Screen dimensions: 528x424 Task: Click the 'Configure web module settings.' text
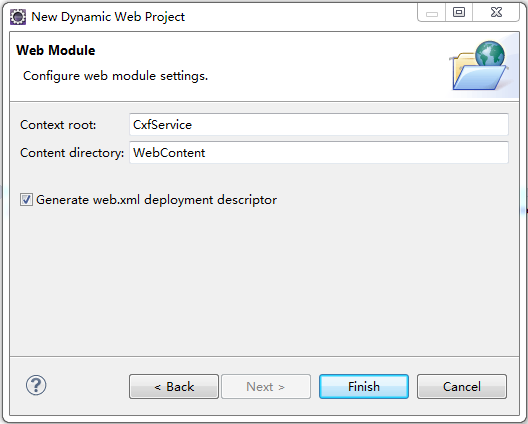(x=116, y=76)
